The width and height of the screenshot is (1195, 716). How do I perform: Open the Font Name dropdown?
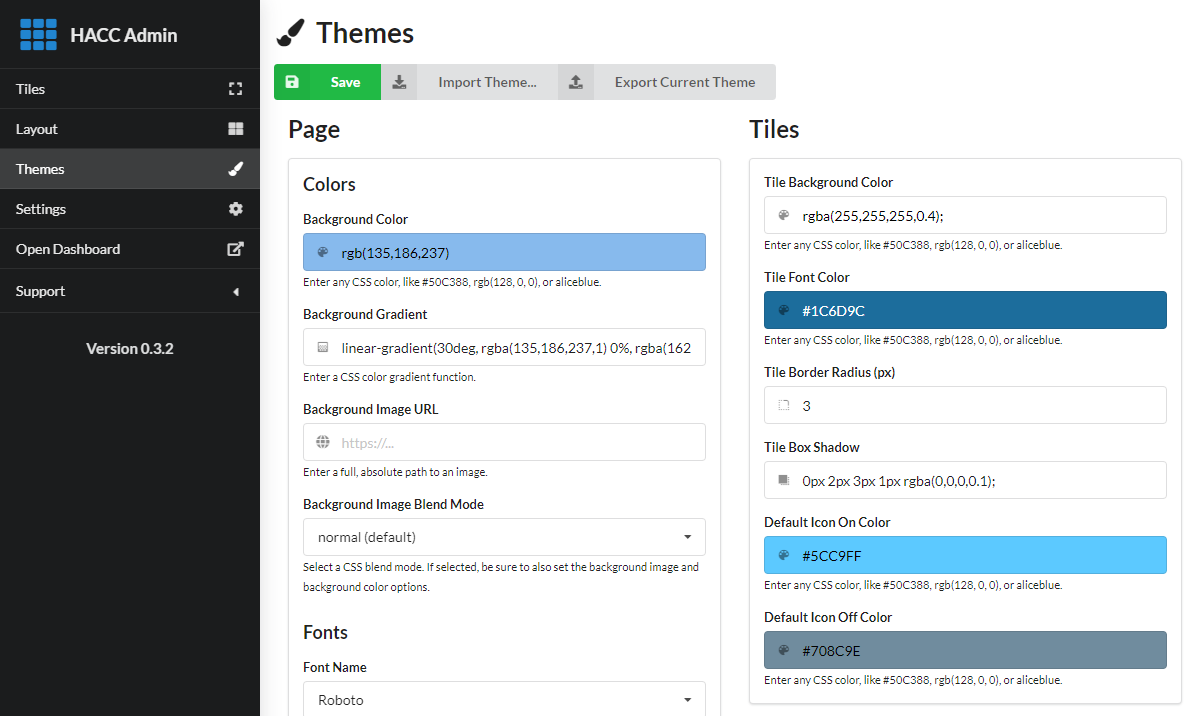(x=504, y=700)
